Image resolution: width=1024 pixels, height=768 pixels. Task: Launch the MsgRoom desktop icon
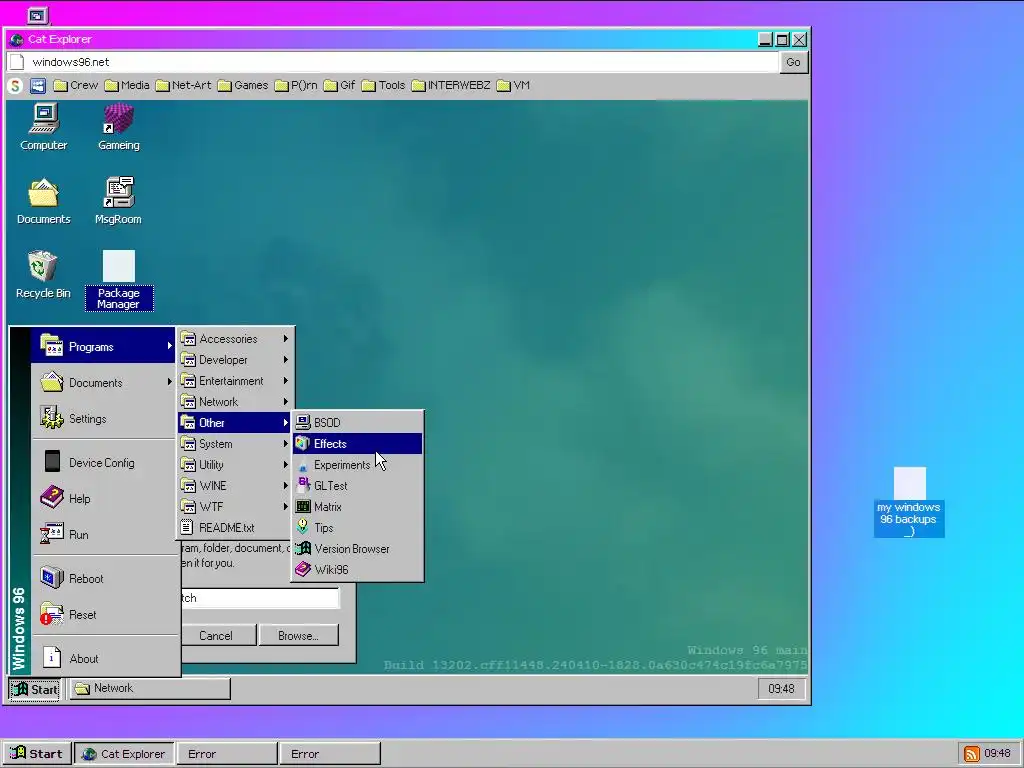[x=118, y=202]
